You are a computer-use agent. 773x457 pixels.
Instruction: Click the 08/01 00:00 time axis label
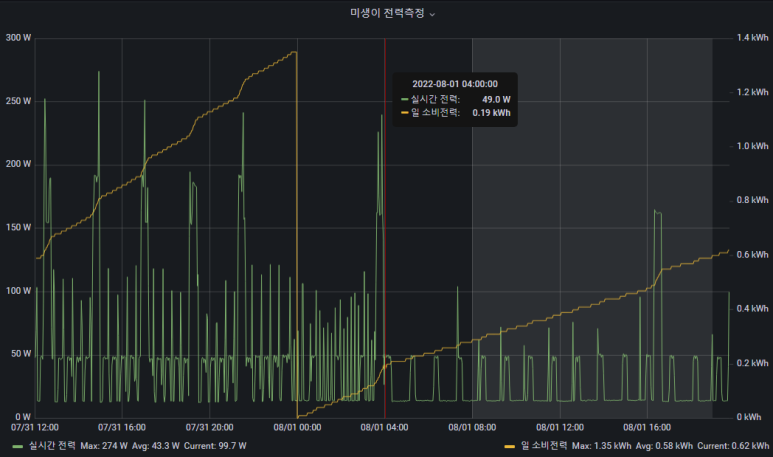(297, 427)
